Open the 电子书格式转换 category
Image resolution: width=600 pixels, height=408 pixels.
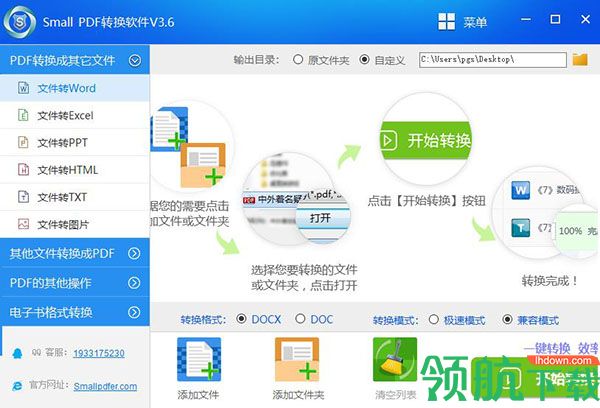(x=75, y=312)
